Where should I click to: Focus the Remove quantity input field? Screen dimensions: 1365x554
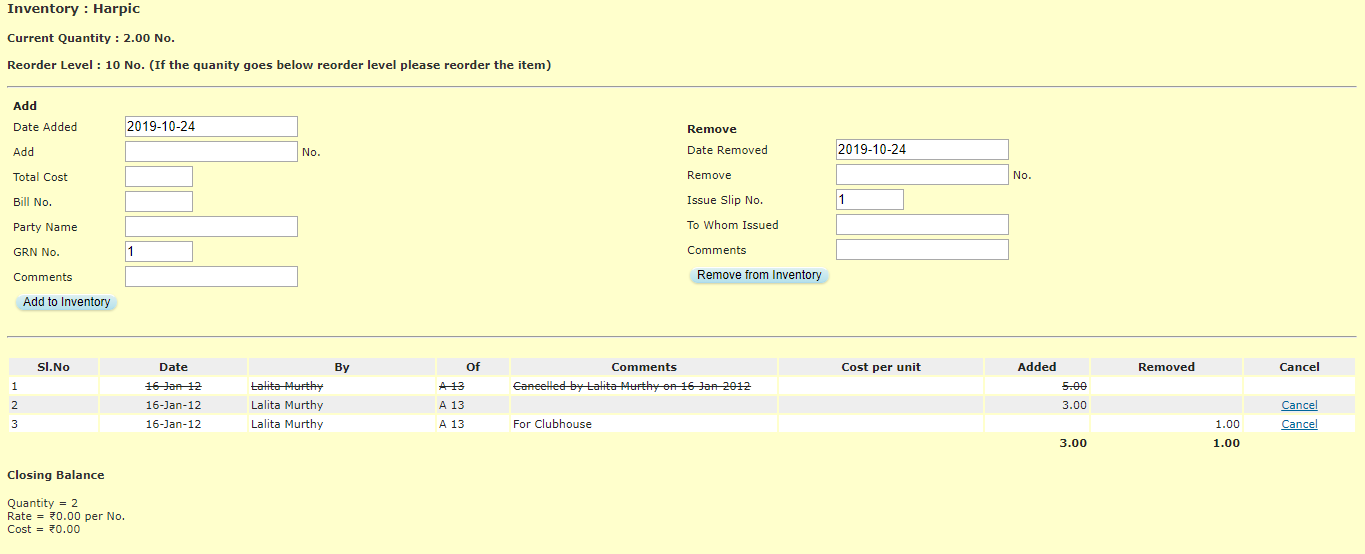click(922, 175)
